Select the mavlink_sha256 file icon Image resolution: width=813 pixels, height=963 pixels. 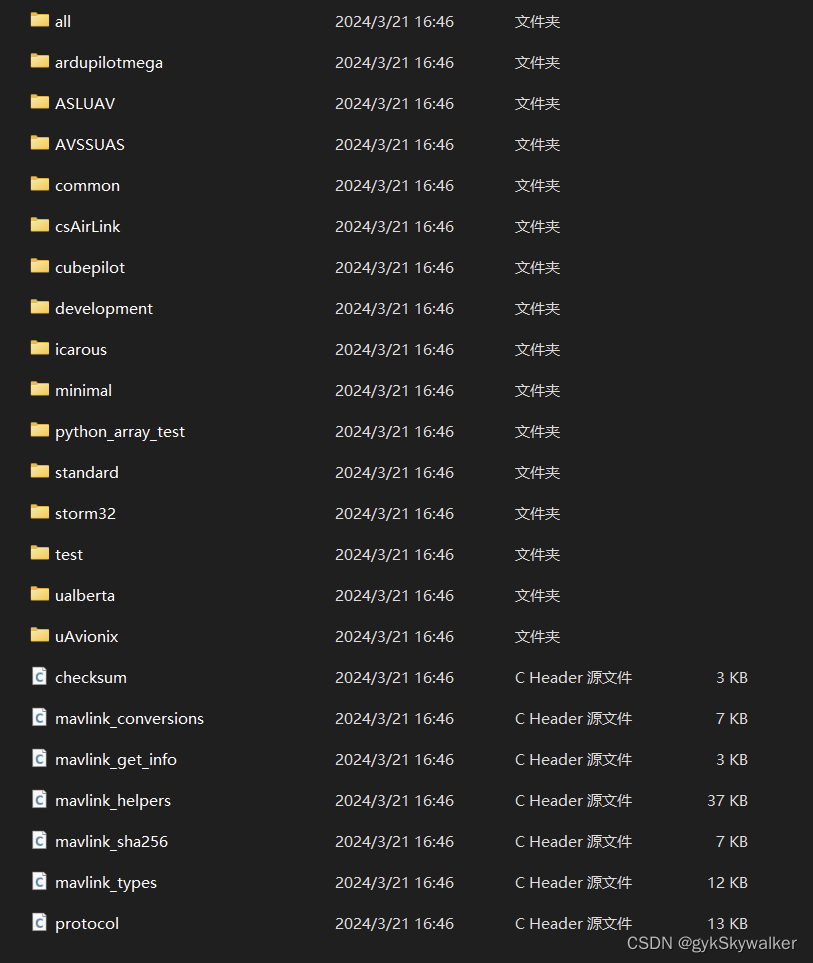point(40,840)
